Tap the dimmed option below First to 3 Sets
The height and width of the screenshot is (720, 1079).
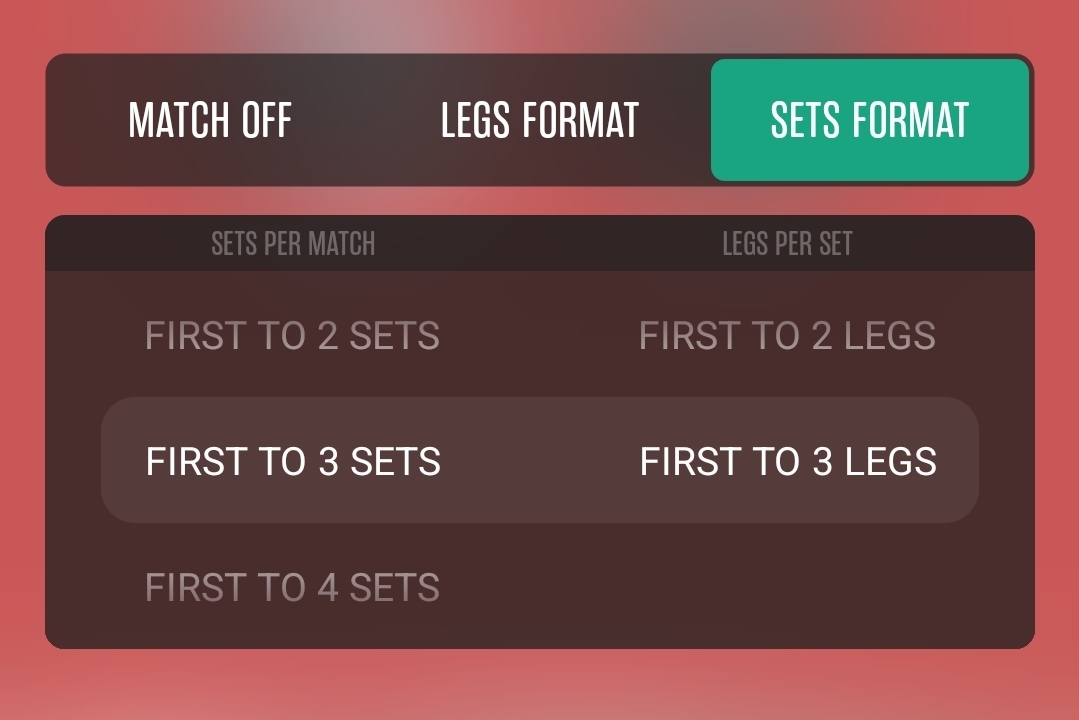[x=292, y=588]
